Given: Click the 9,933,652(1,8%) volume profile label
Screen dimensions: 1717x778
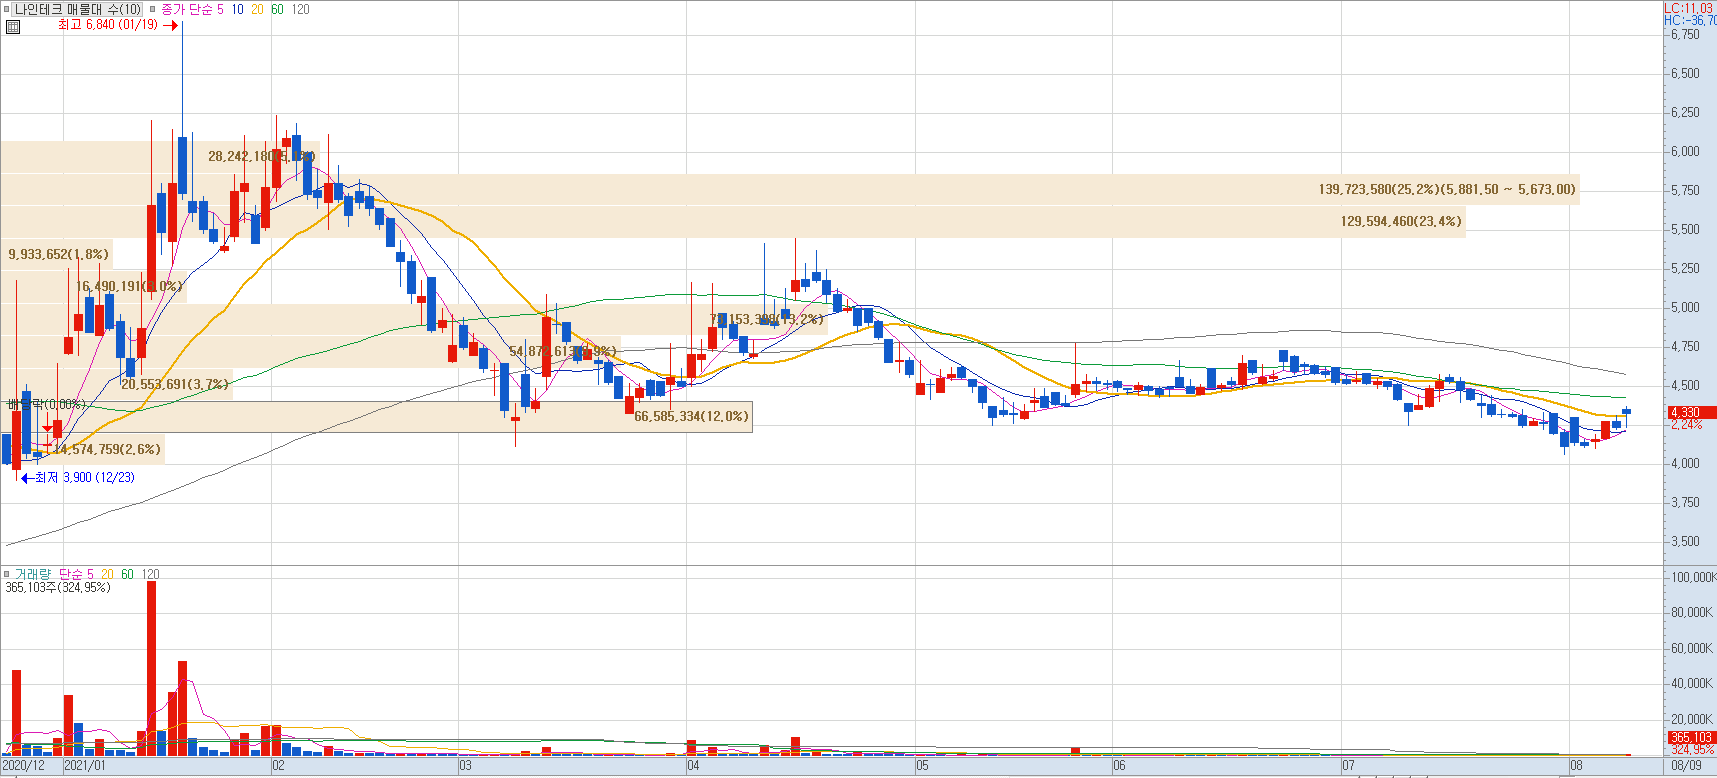Looking at the screenshot, I should tap(58, 254).
